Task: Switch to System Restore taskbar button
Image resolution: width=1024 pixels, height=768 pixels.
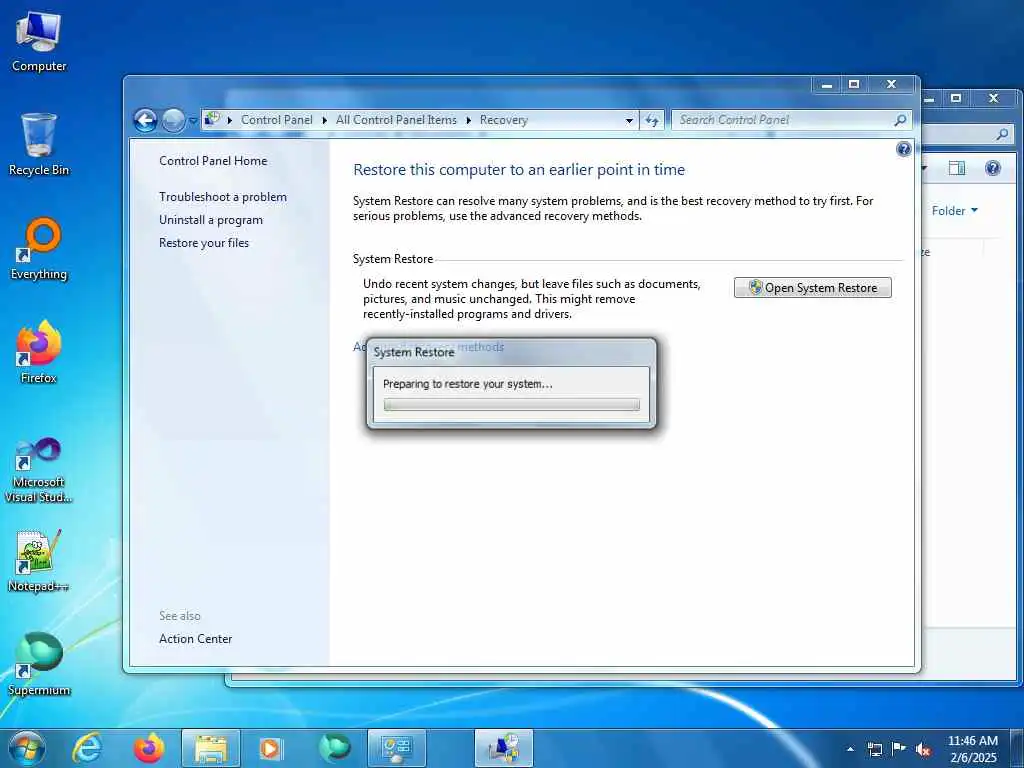Action: (x=504, y=748)
